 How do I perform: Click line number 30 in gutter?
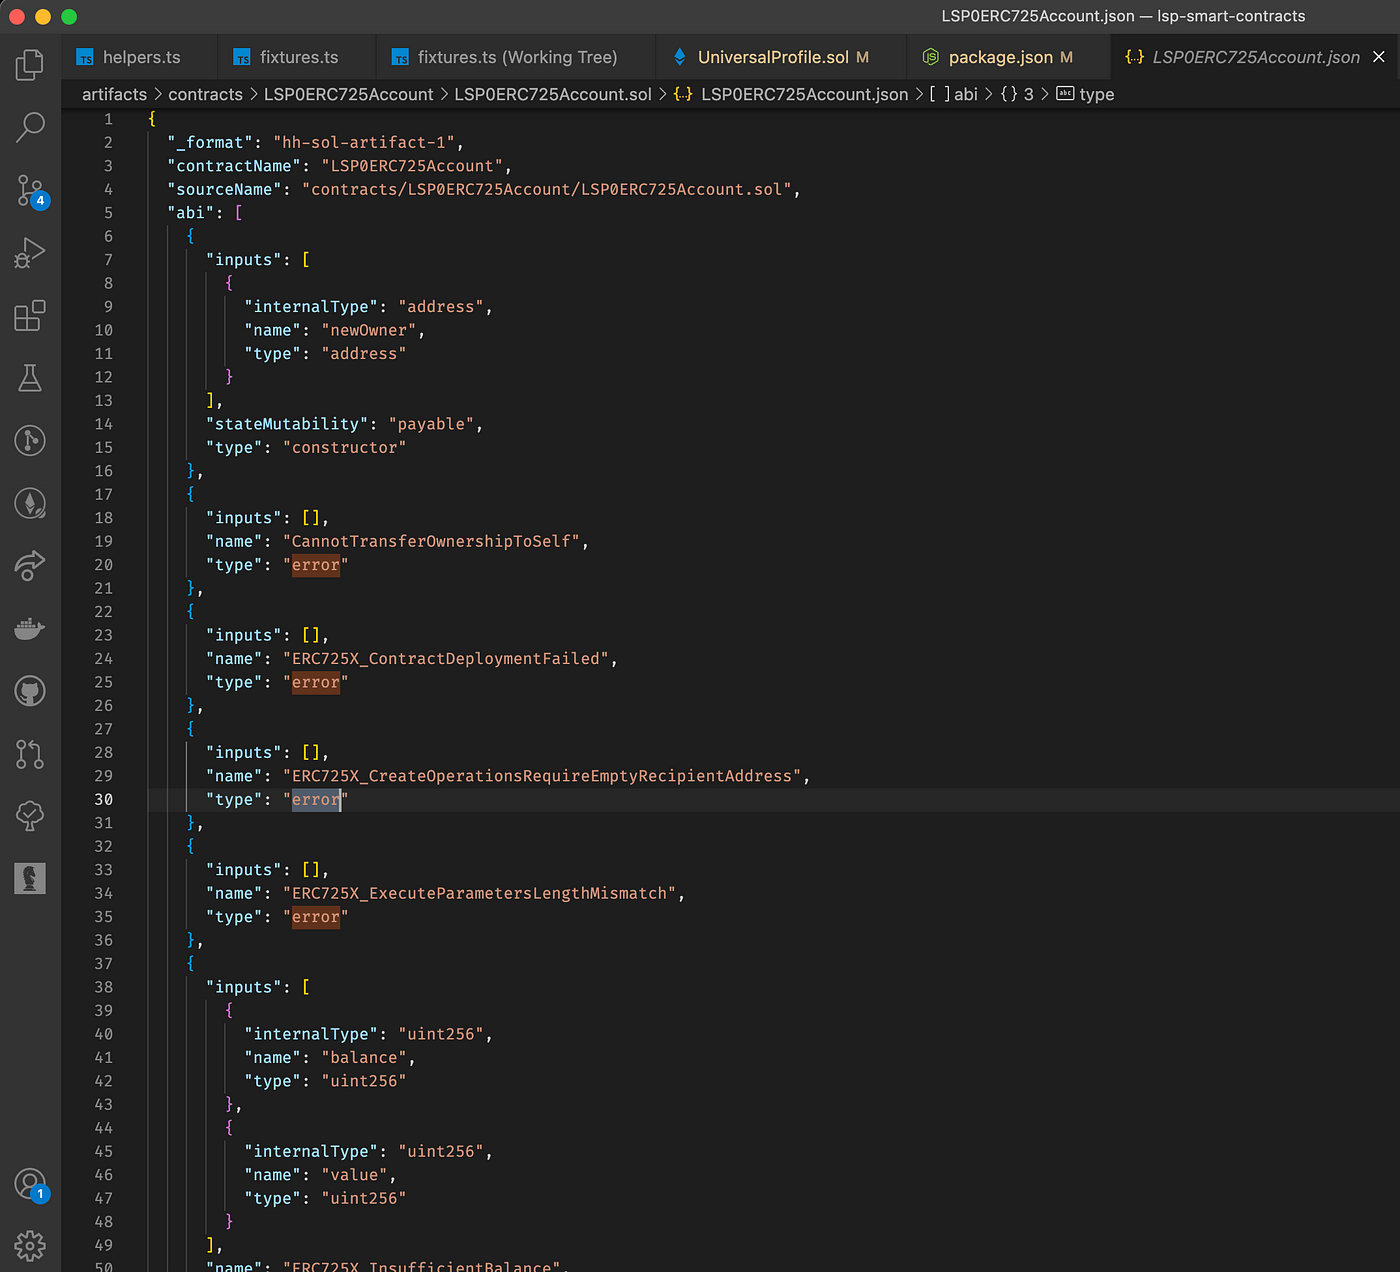104,799
